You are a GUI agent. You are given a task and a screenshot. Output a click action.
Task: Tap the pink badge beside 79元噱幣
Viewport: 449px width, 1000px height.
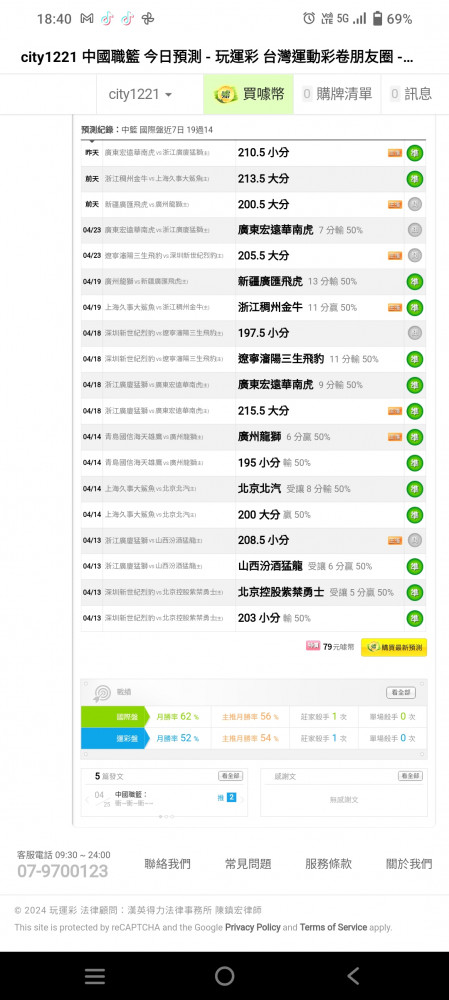(313, 647)
